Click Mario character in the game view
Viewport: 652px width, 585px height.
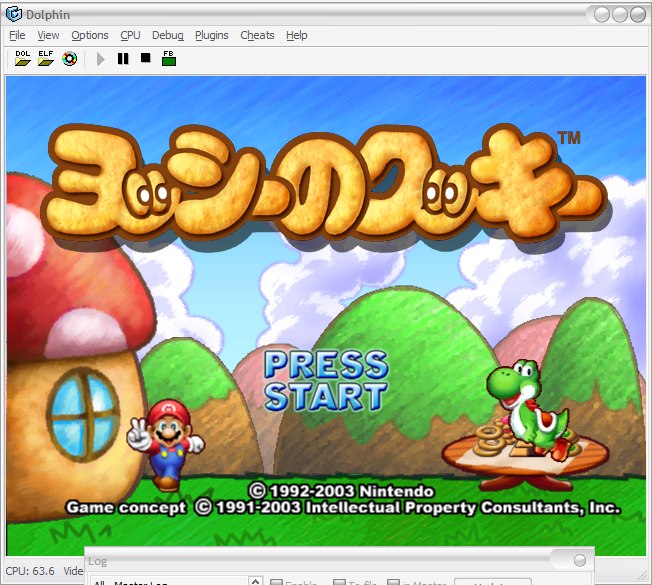pos(166,444)
